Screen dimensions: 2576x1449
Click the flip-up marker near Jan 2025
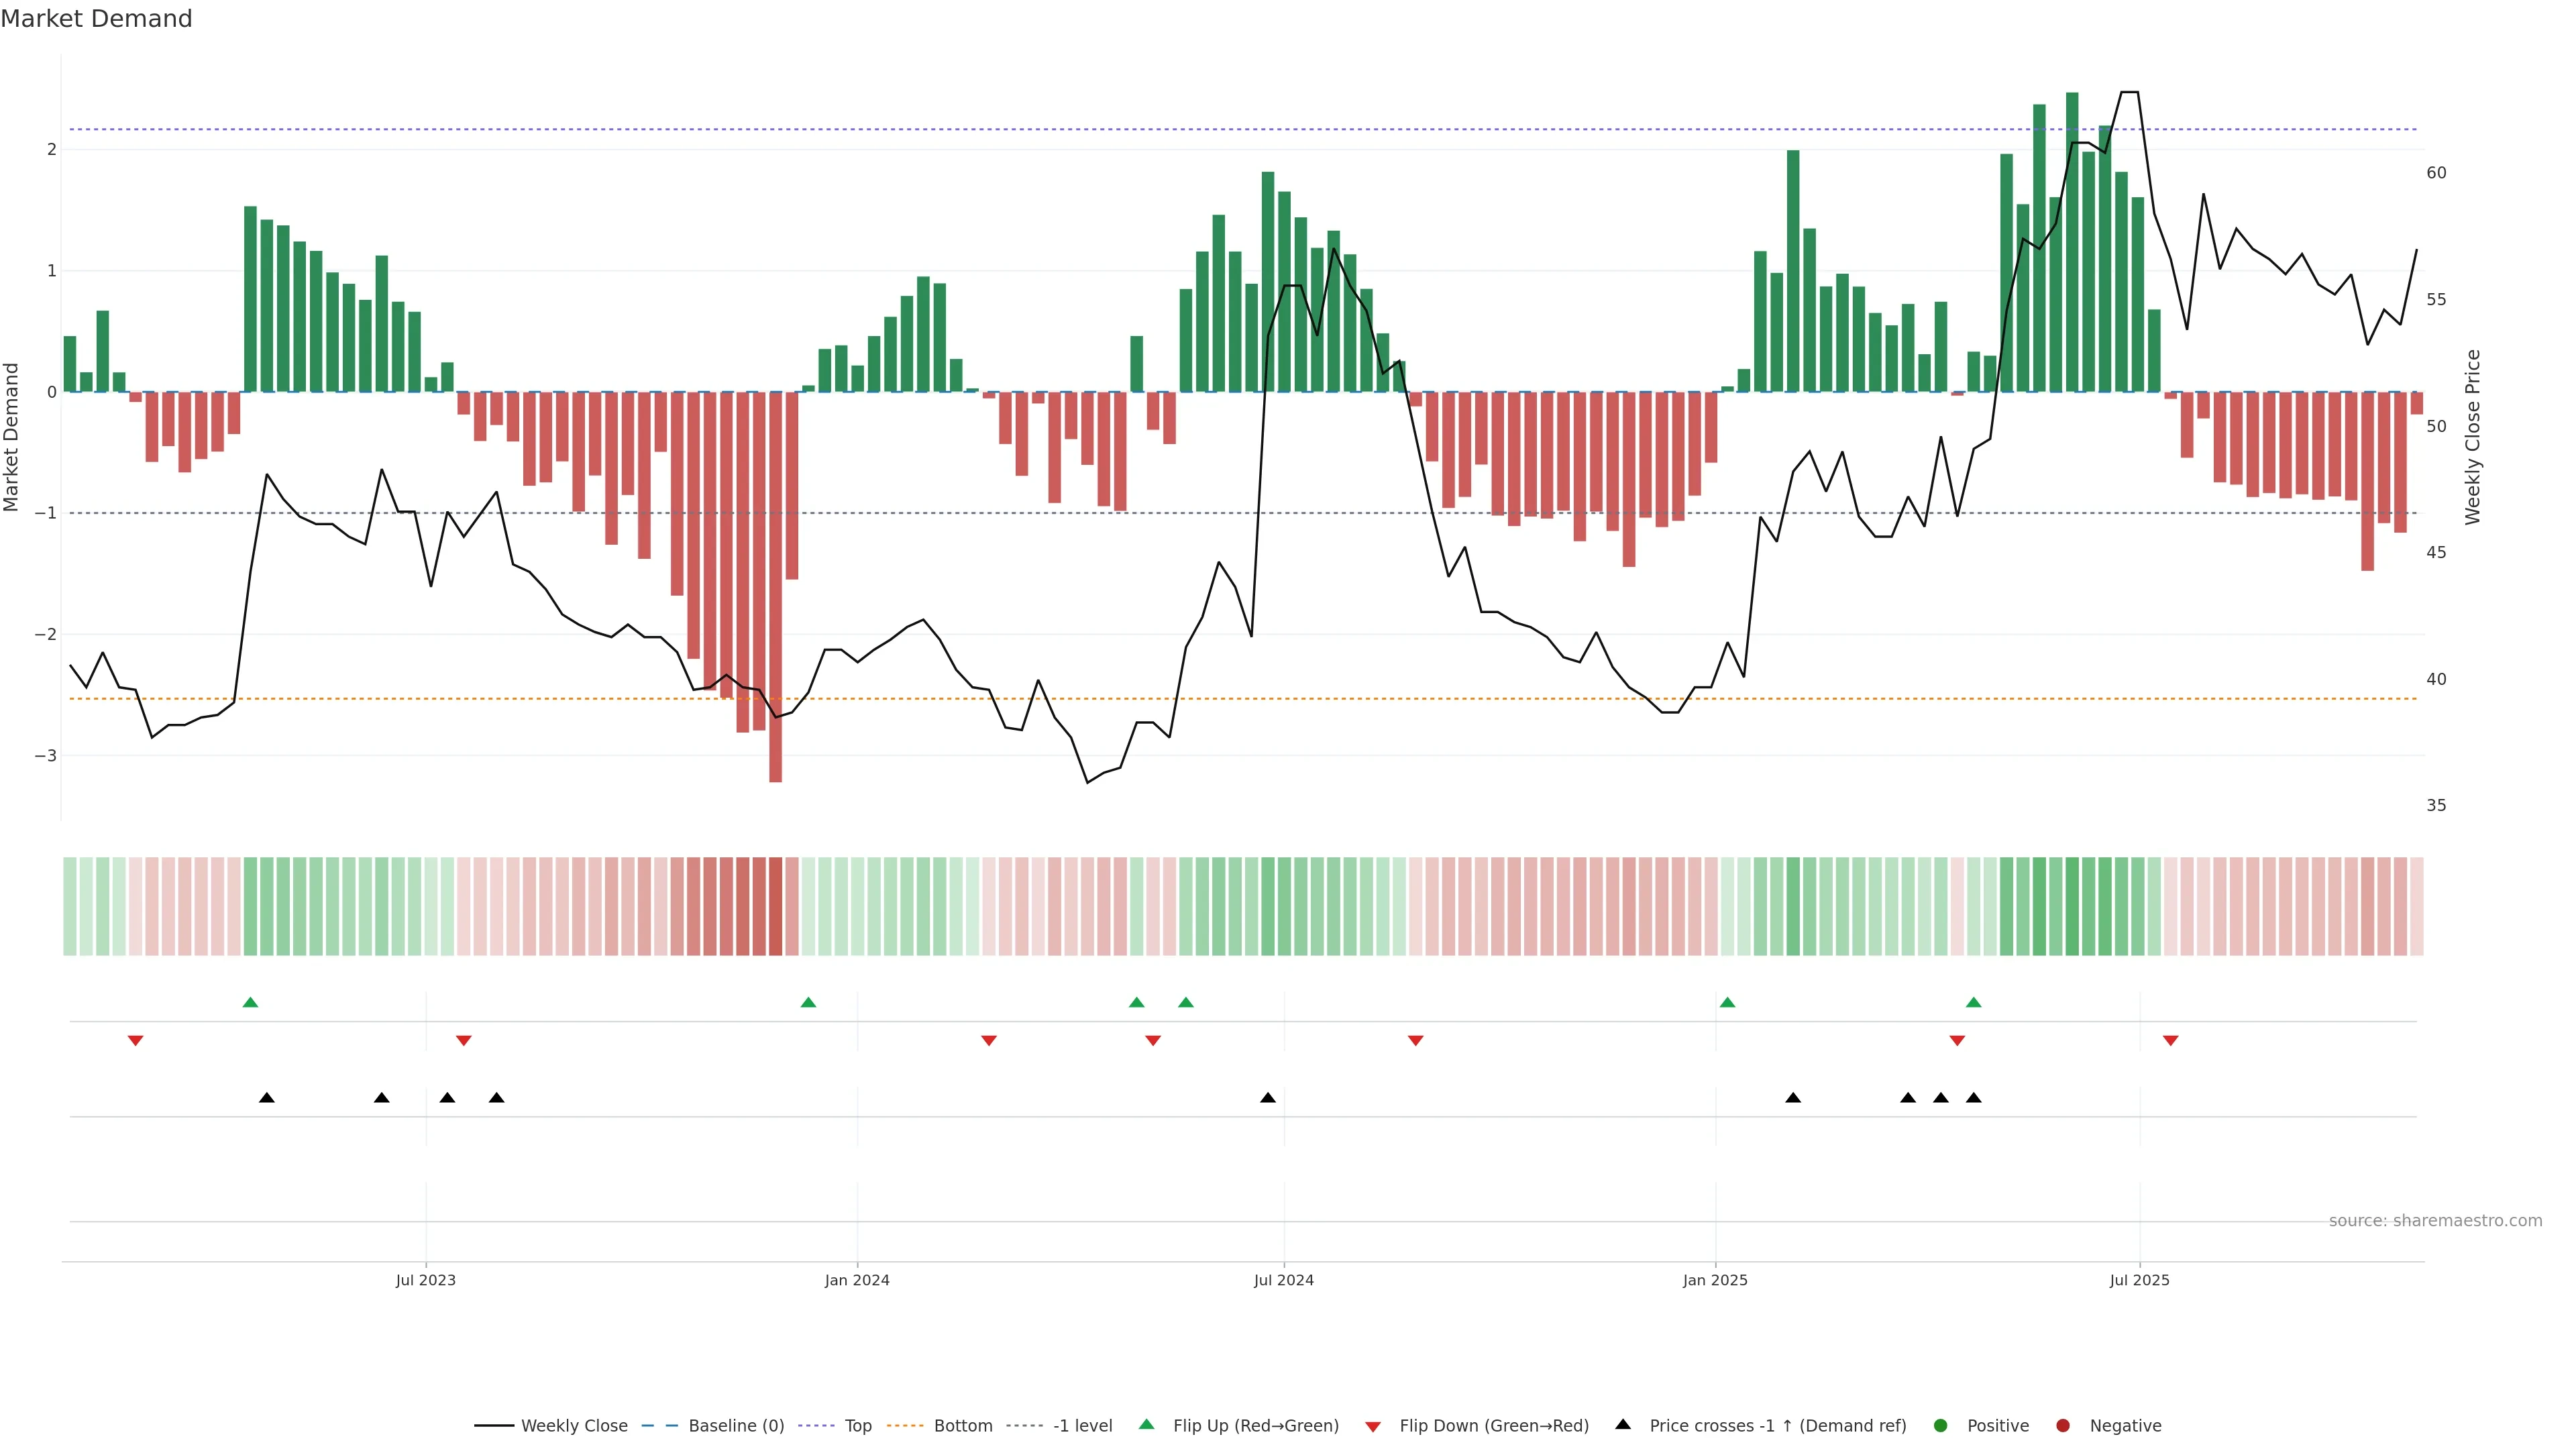tap(1727, 1002)
